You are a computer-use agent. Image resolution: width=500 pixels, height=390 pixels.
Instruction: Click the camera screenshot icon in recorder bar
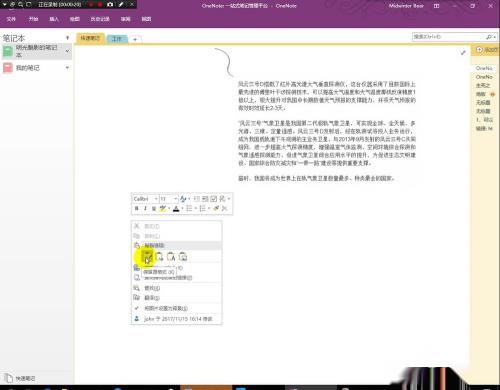110,4
